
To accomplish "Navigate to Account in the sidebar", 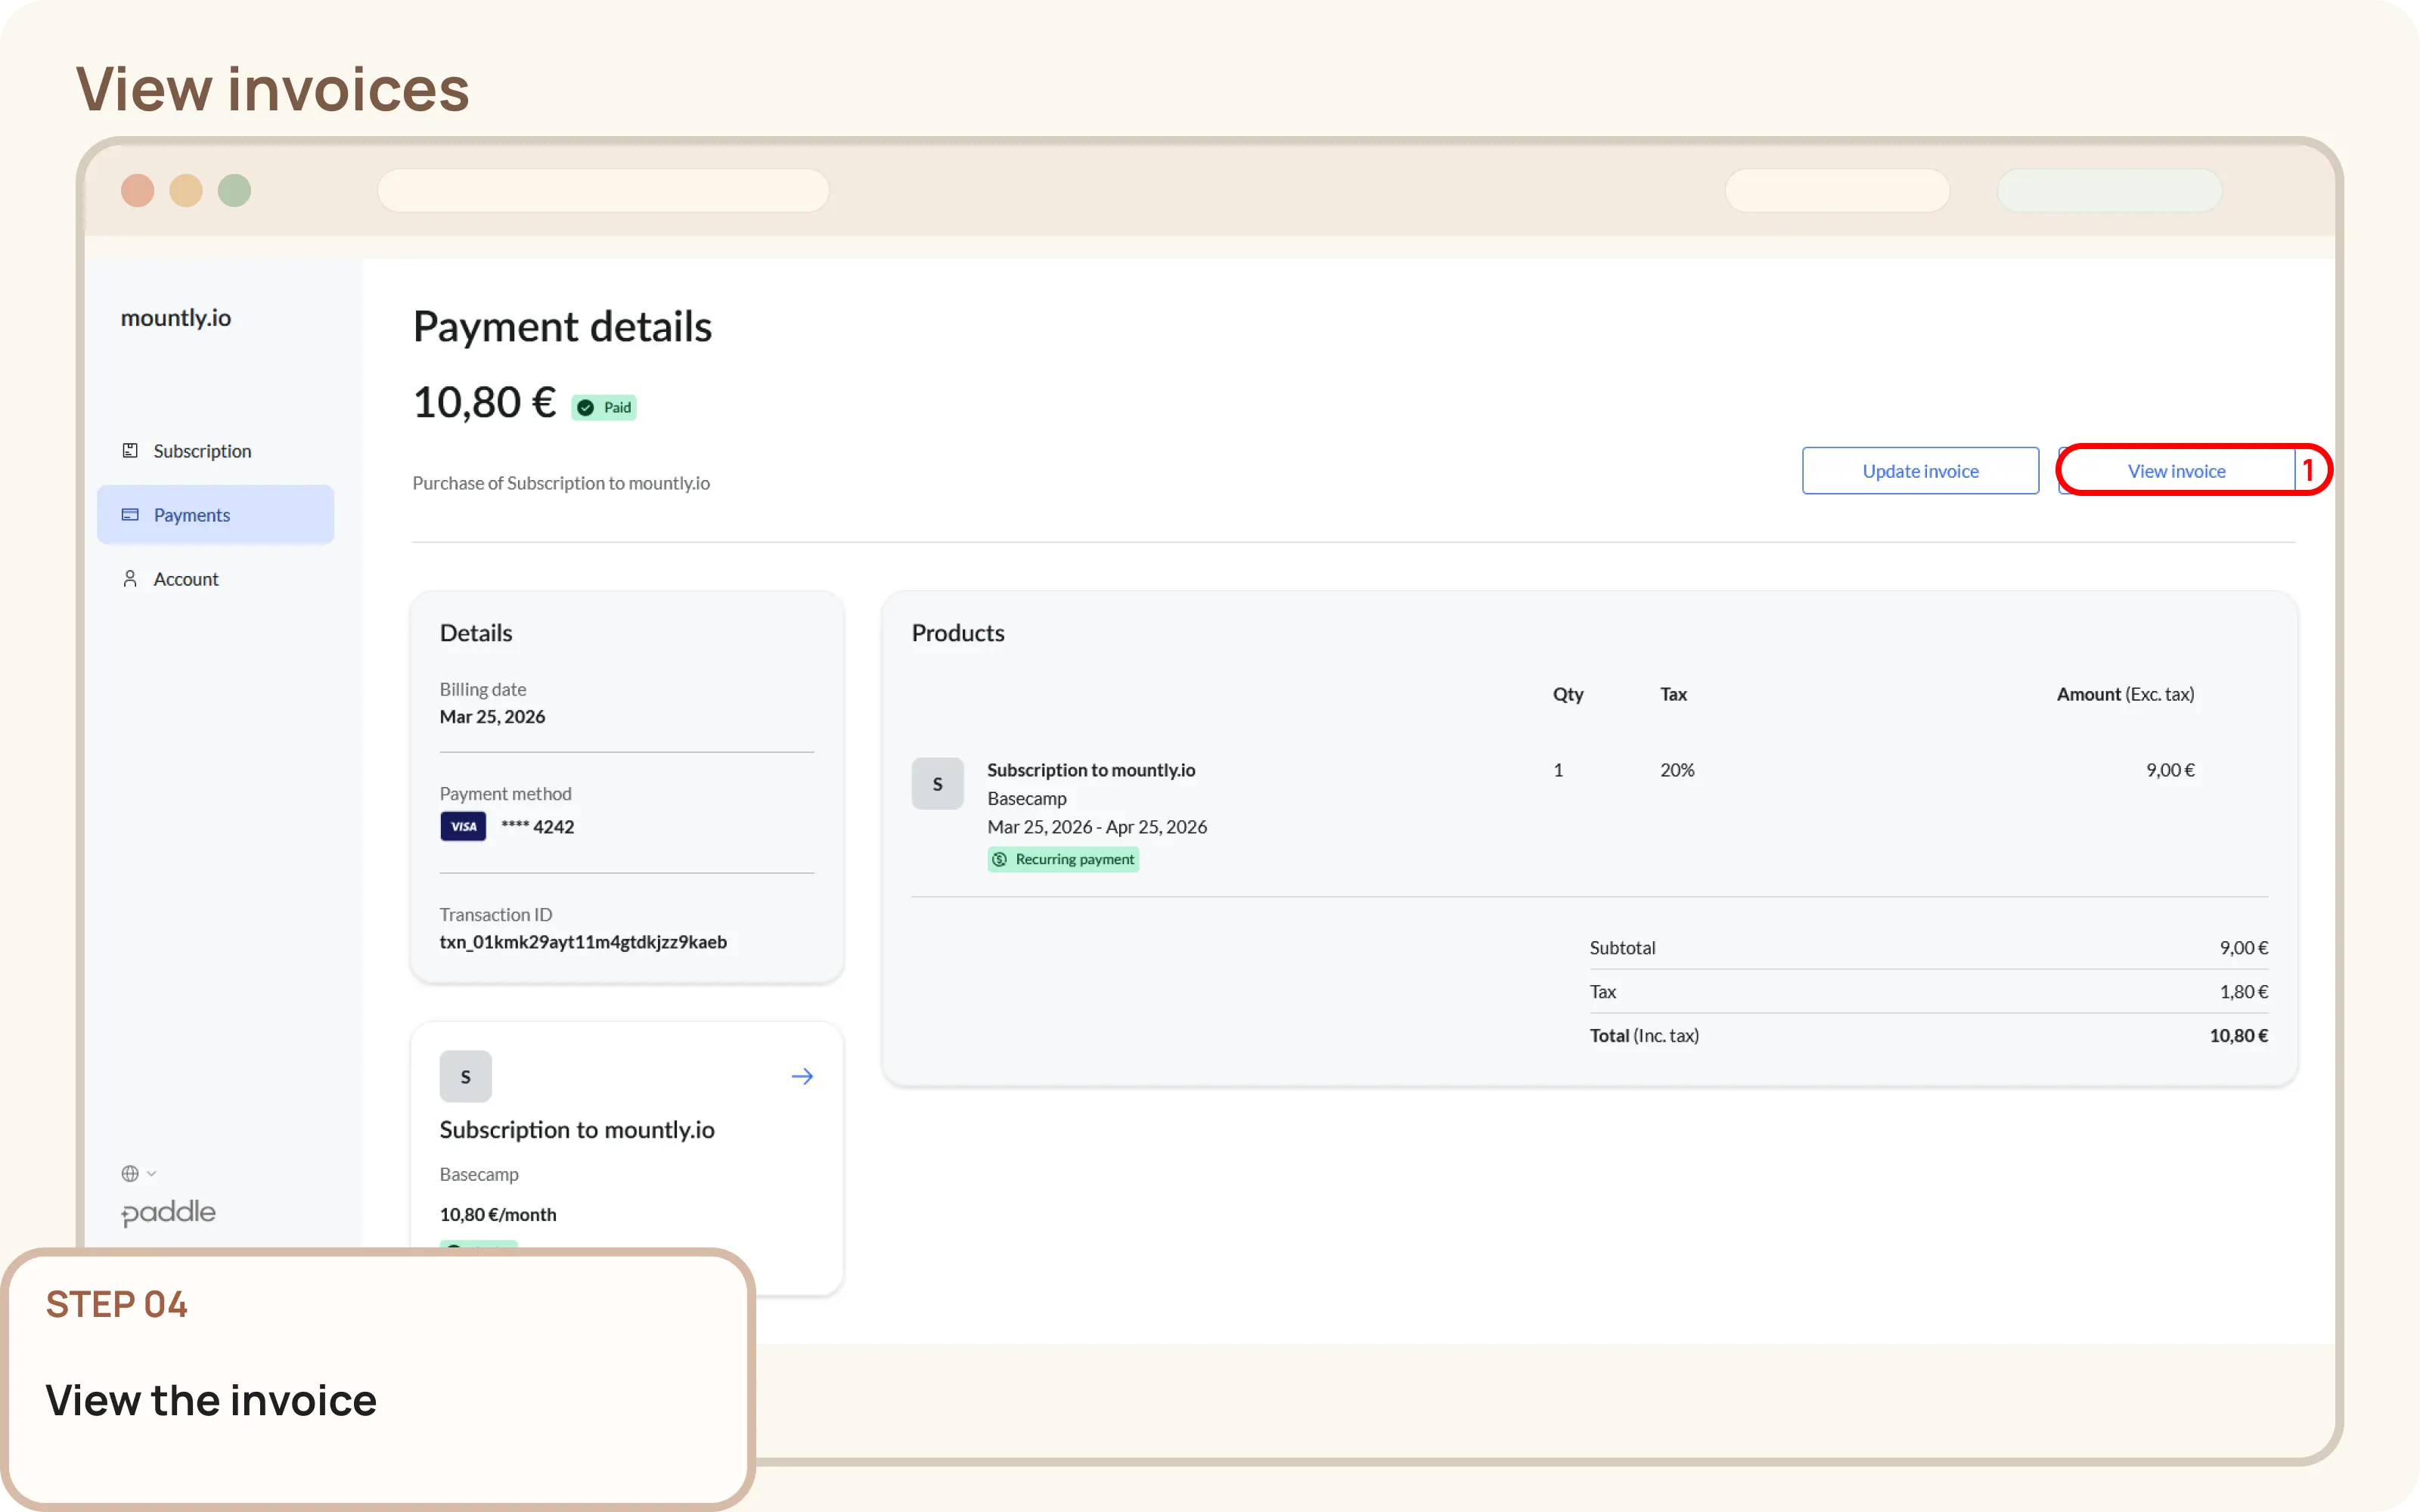I will pos(185,578).
